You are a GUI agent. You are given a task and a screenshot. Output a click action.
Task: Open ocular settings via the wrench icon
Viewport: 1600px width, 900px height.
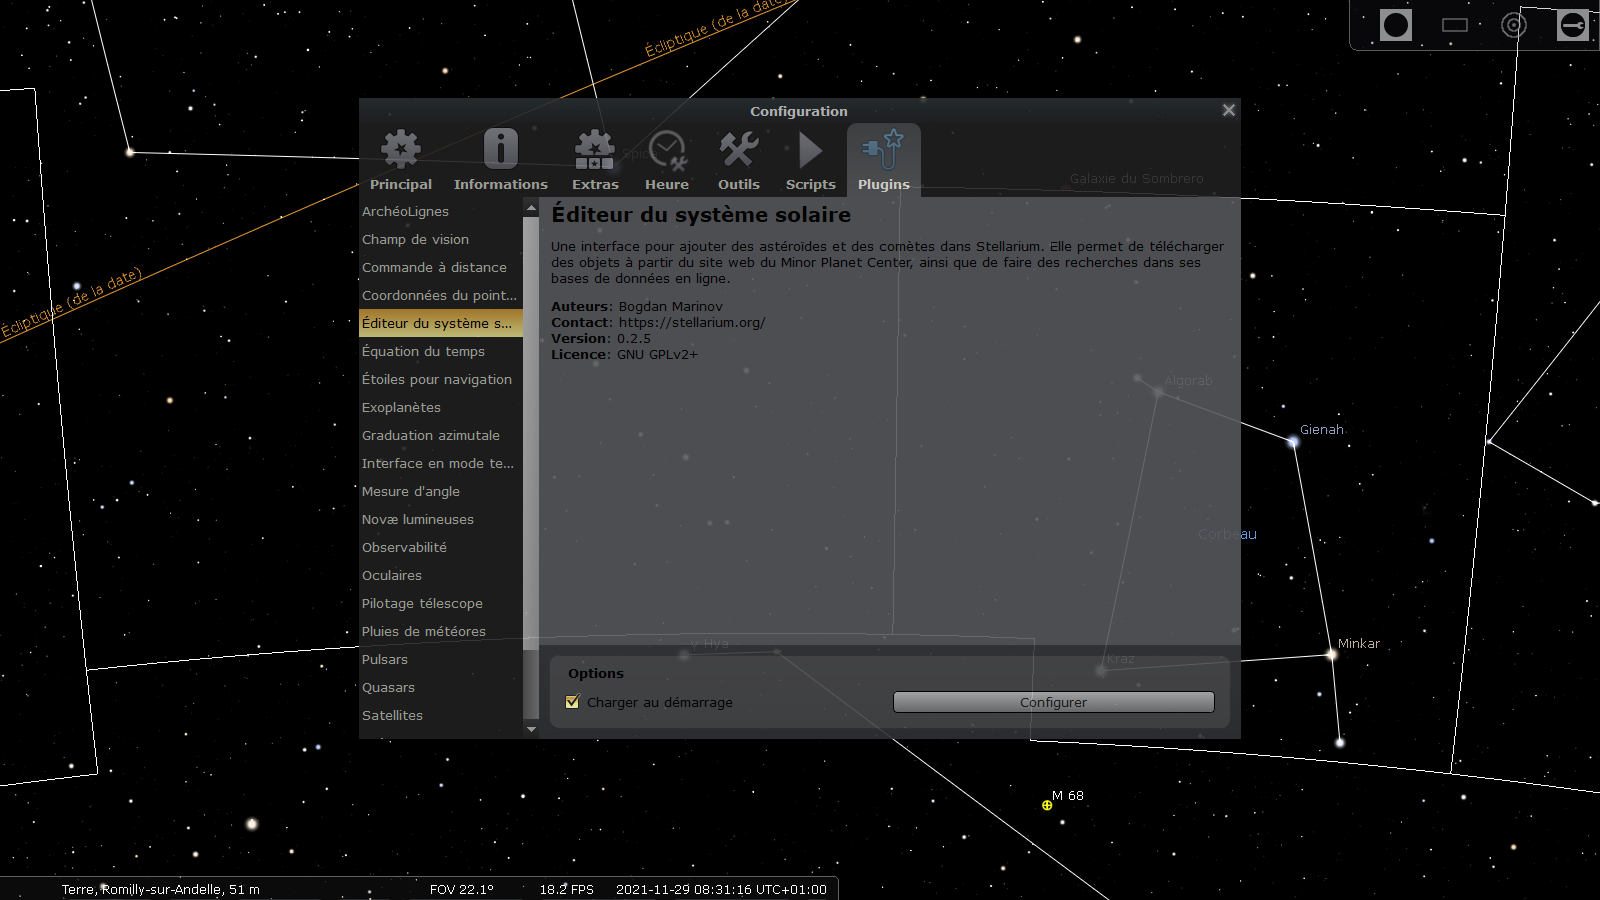click(1571, 25)
